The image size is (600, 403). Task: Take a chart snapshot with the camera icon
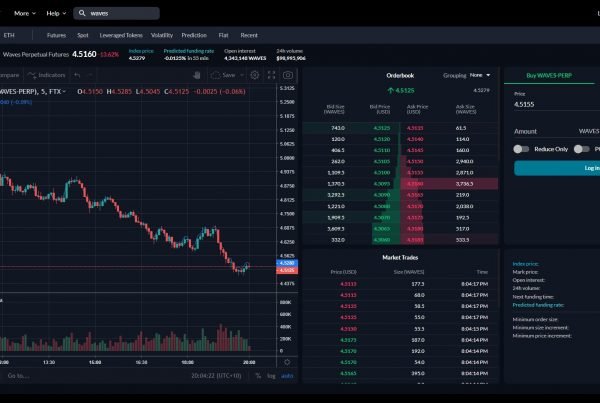tap(288, 75)
